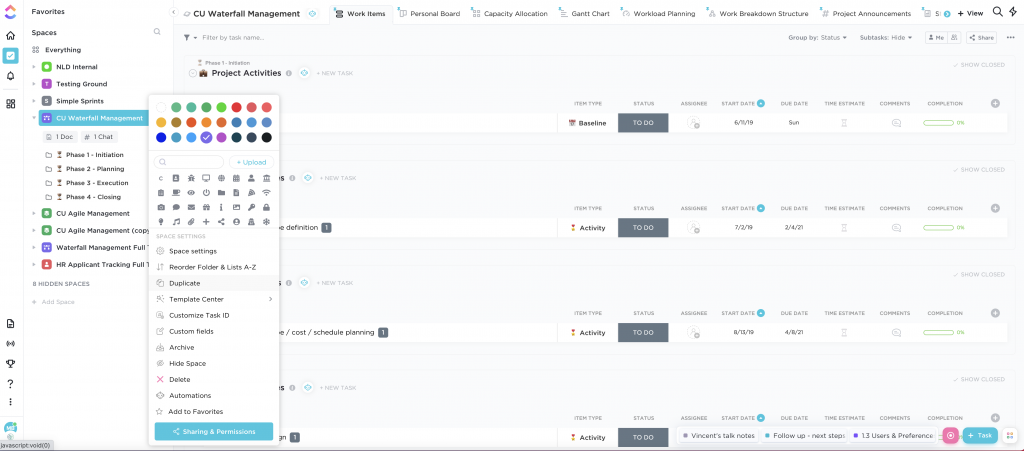Expand the Simple Sprints space

click(x=34, y=101)
